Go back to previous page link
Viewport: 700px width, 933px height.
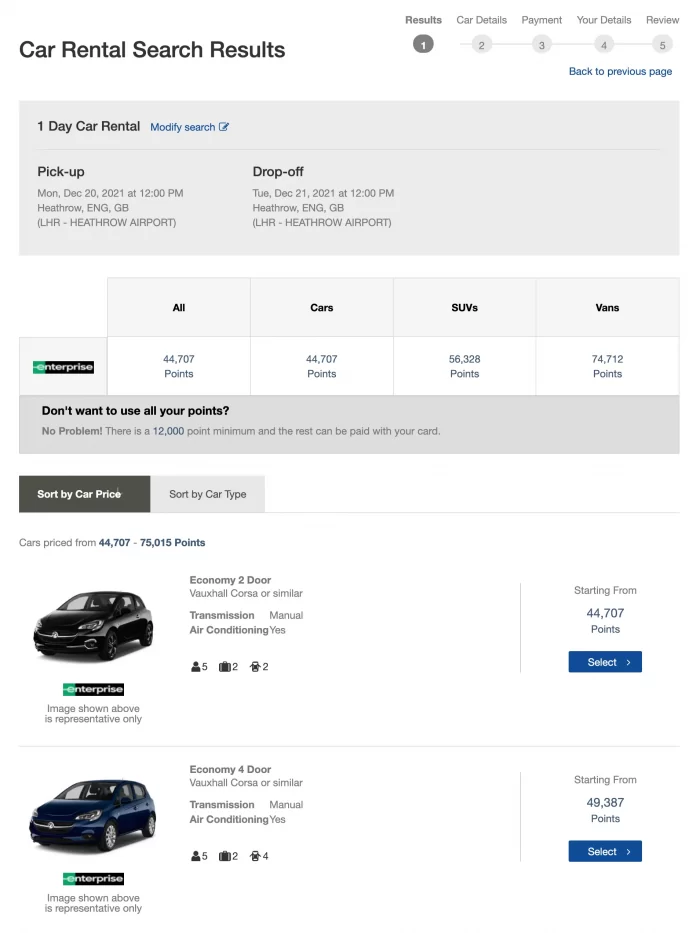(620, 71)
